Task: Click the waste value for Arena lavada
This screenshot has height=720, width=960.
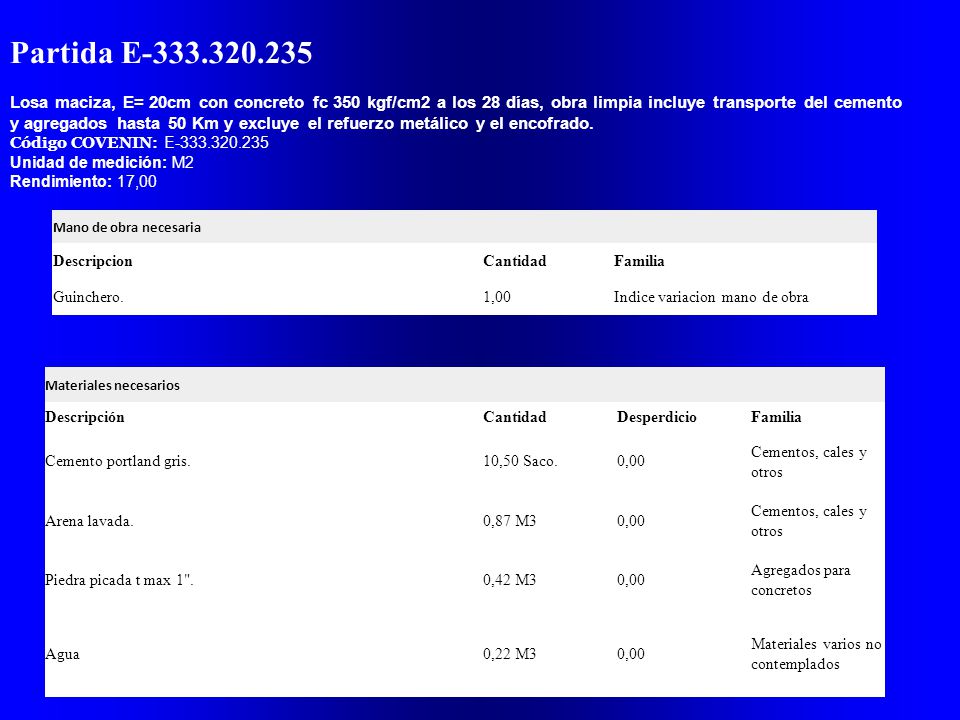Action: click(x=631, y=521)
